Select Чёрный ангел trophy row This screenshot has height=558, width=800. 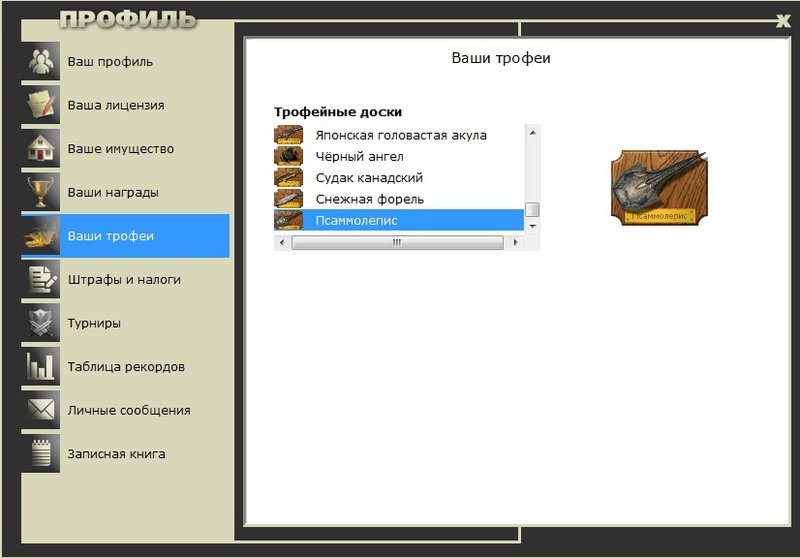[x=399, y=156]
